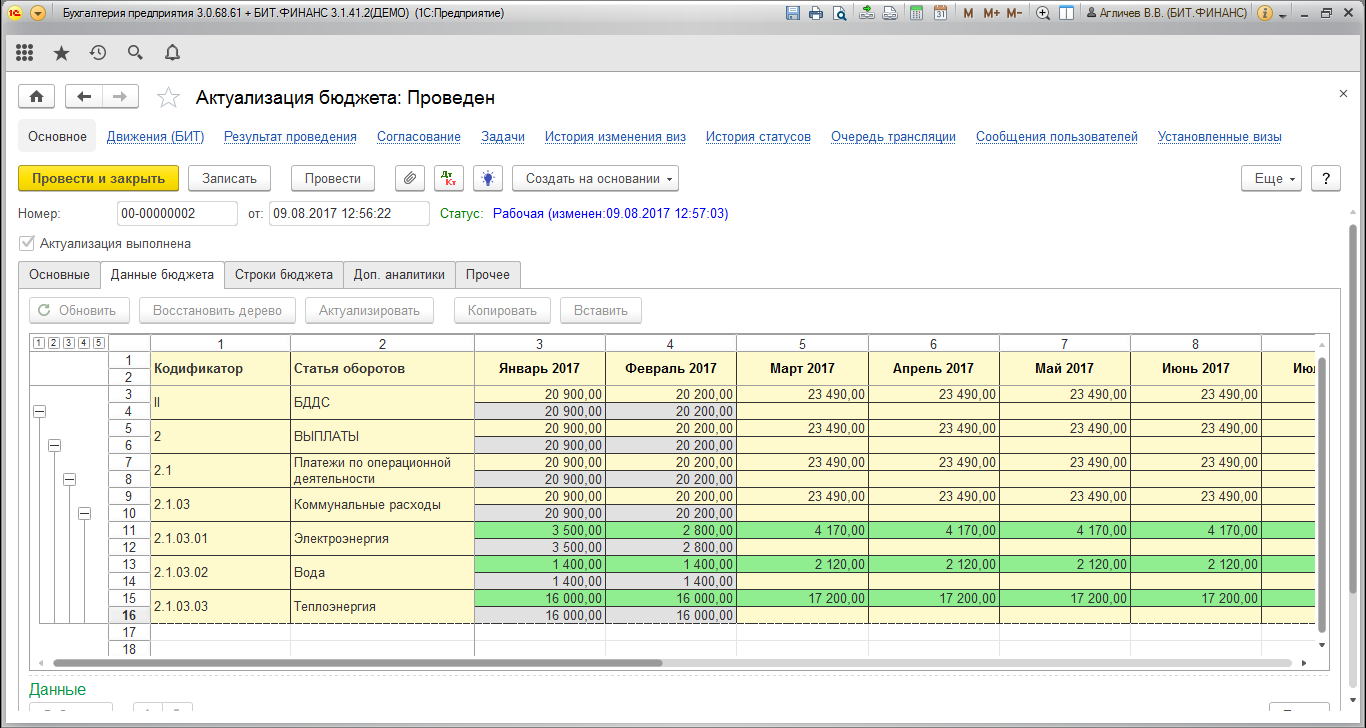
Task: Click the light bulb icon
Action: (x=488, y=178)
